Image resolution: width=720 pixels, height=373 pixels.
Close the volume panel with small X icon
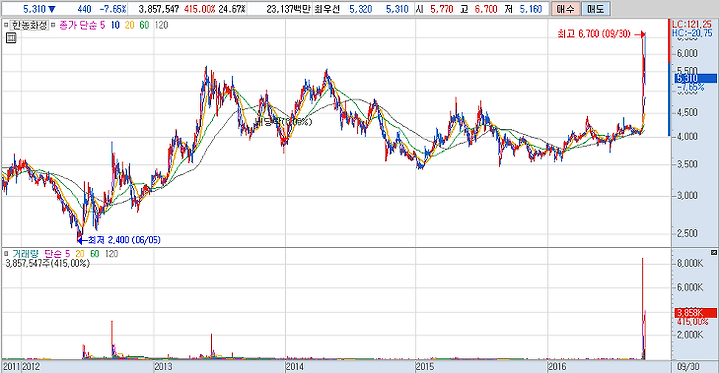point(713,253)
